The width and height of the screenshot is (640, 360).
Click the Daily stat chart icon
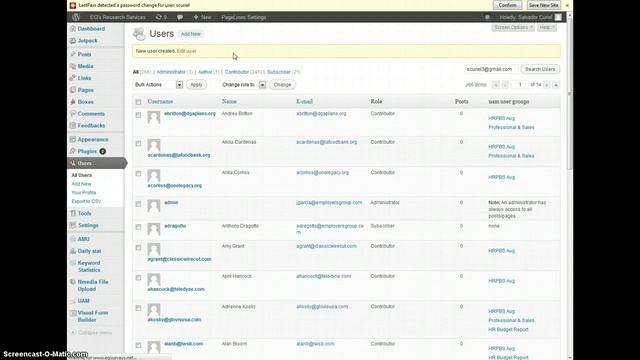pos(73,251)
